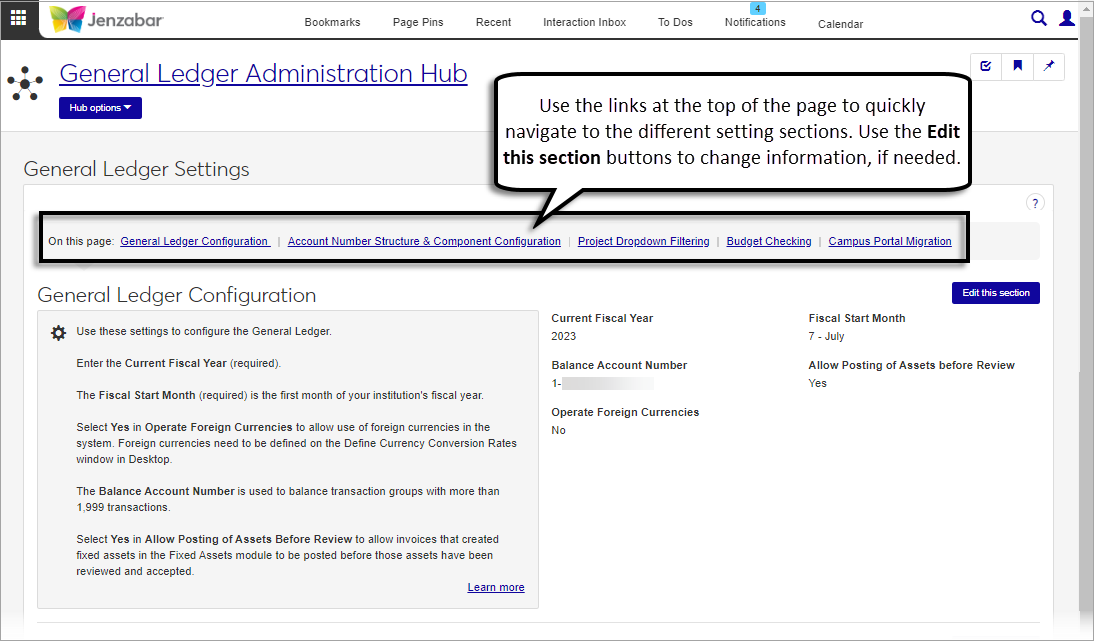
Task: Open the Page Pins menu
Action: (x=418, y=22)
